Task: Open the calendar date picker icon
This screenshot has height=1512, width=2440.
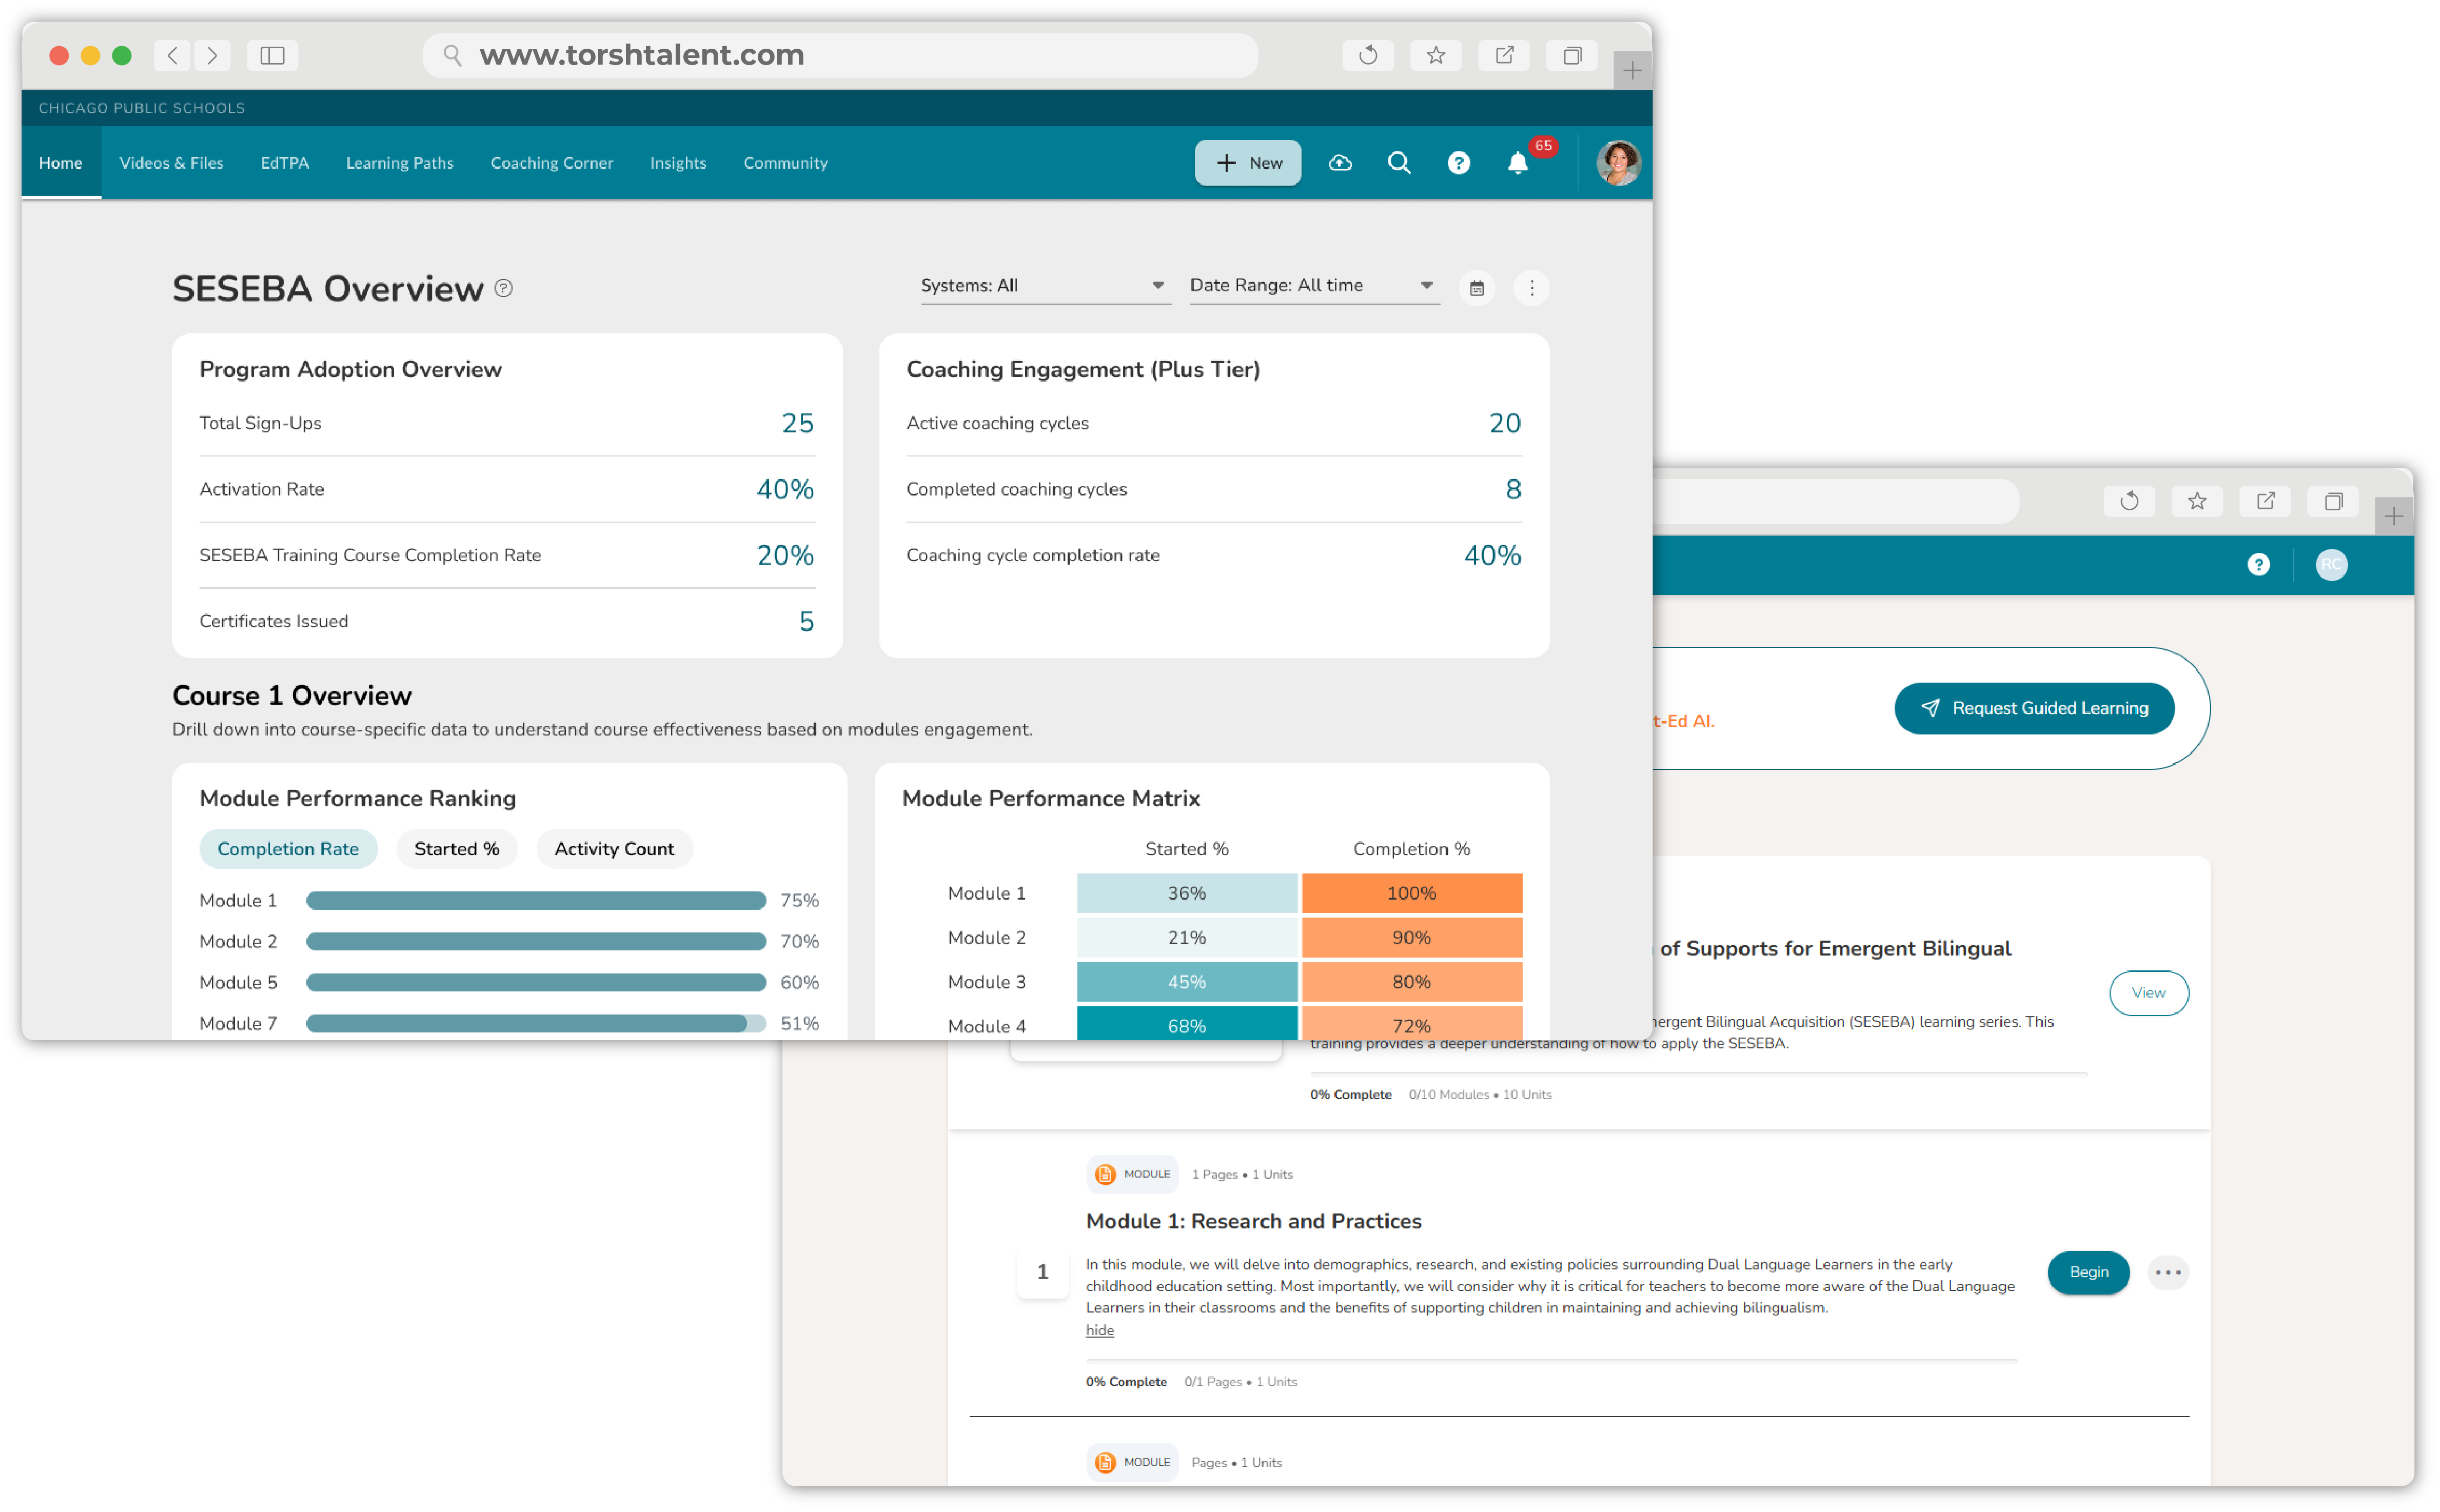Action: tap(1477, 288)
